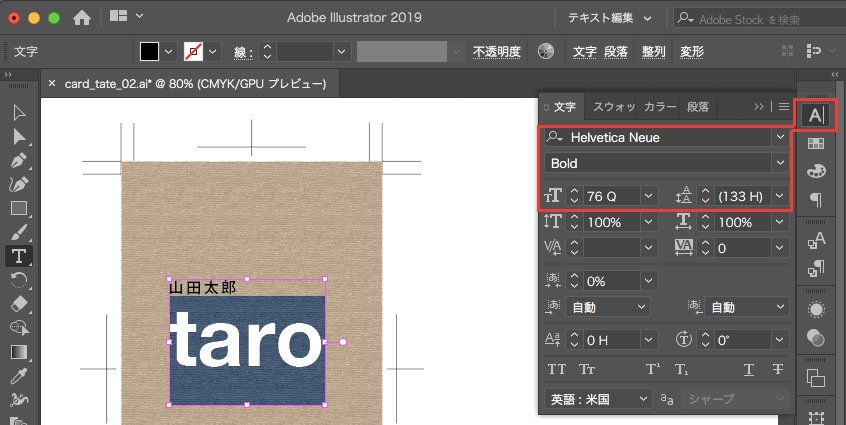Pick the Eyedropper tool

click(x=18, y=376)
